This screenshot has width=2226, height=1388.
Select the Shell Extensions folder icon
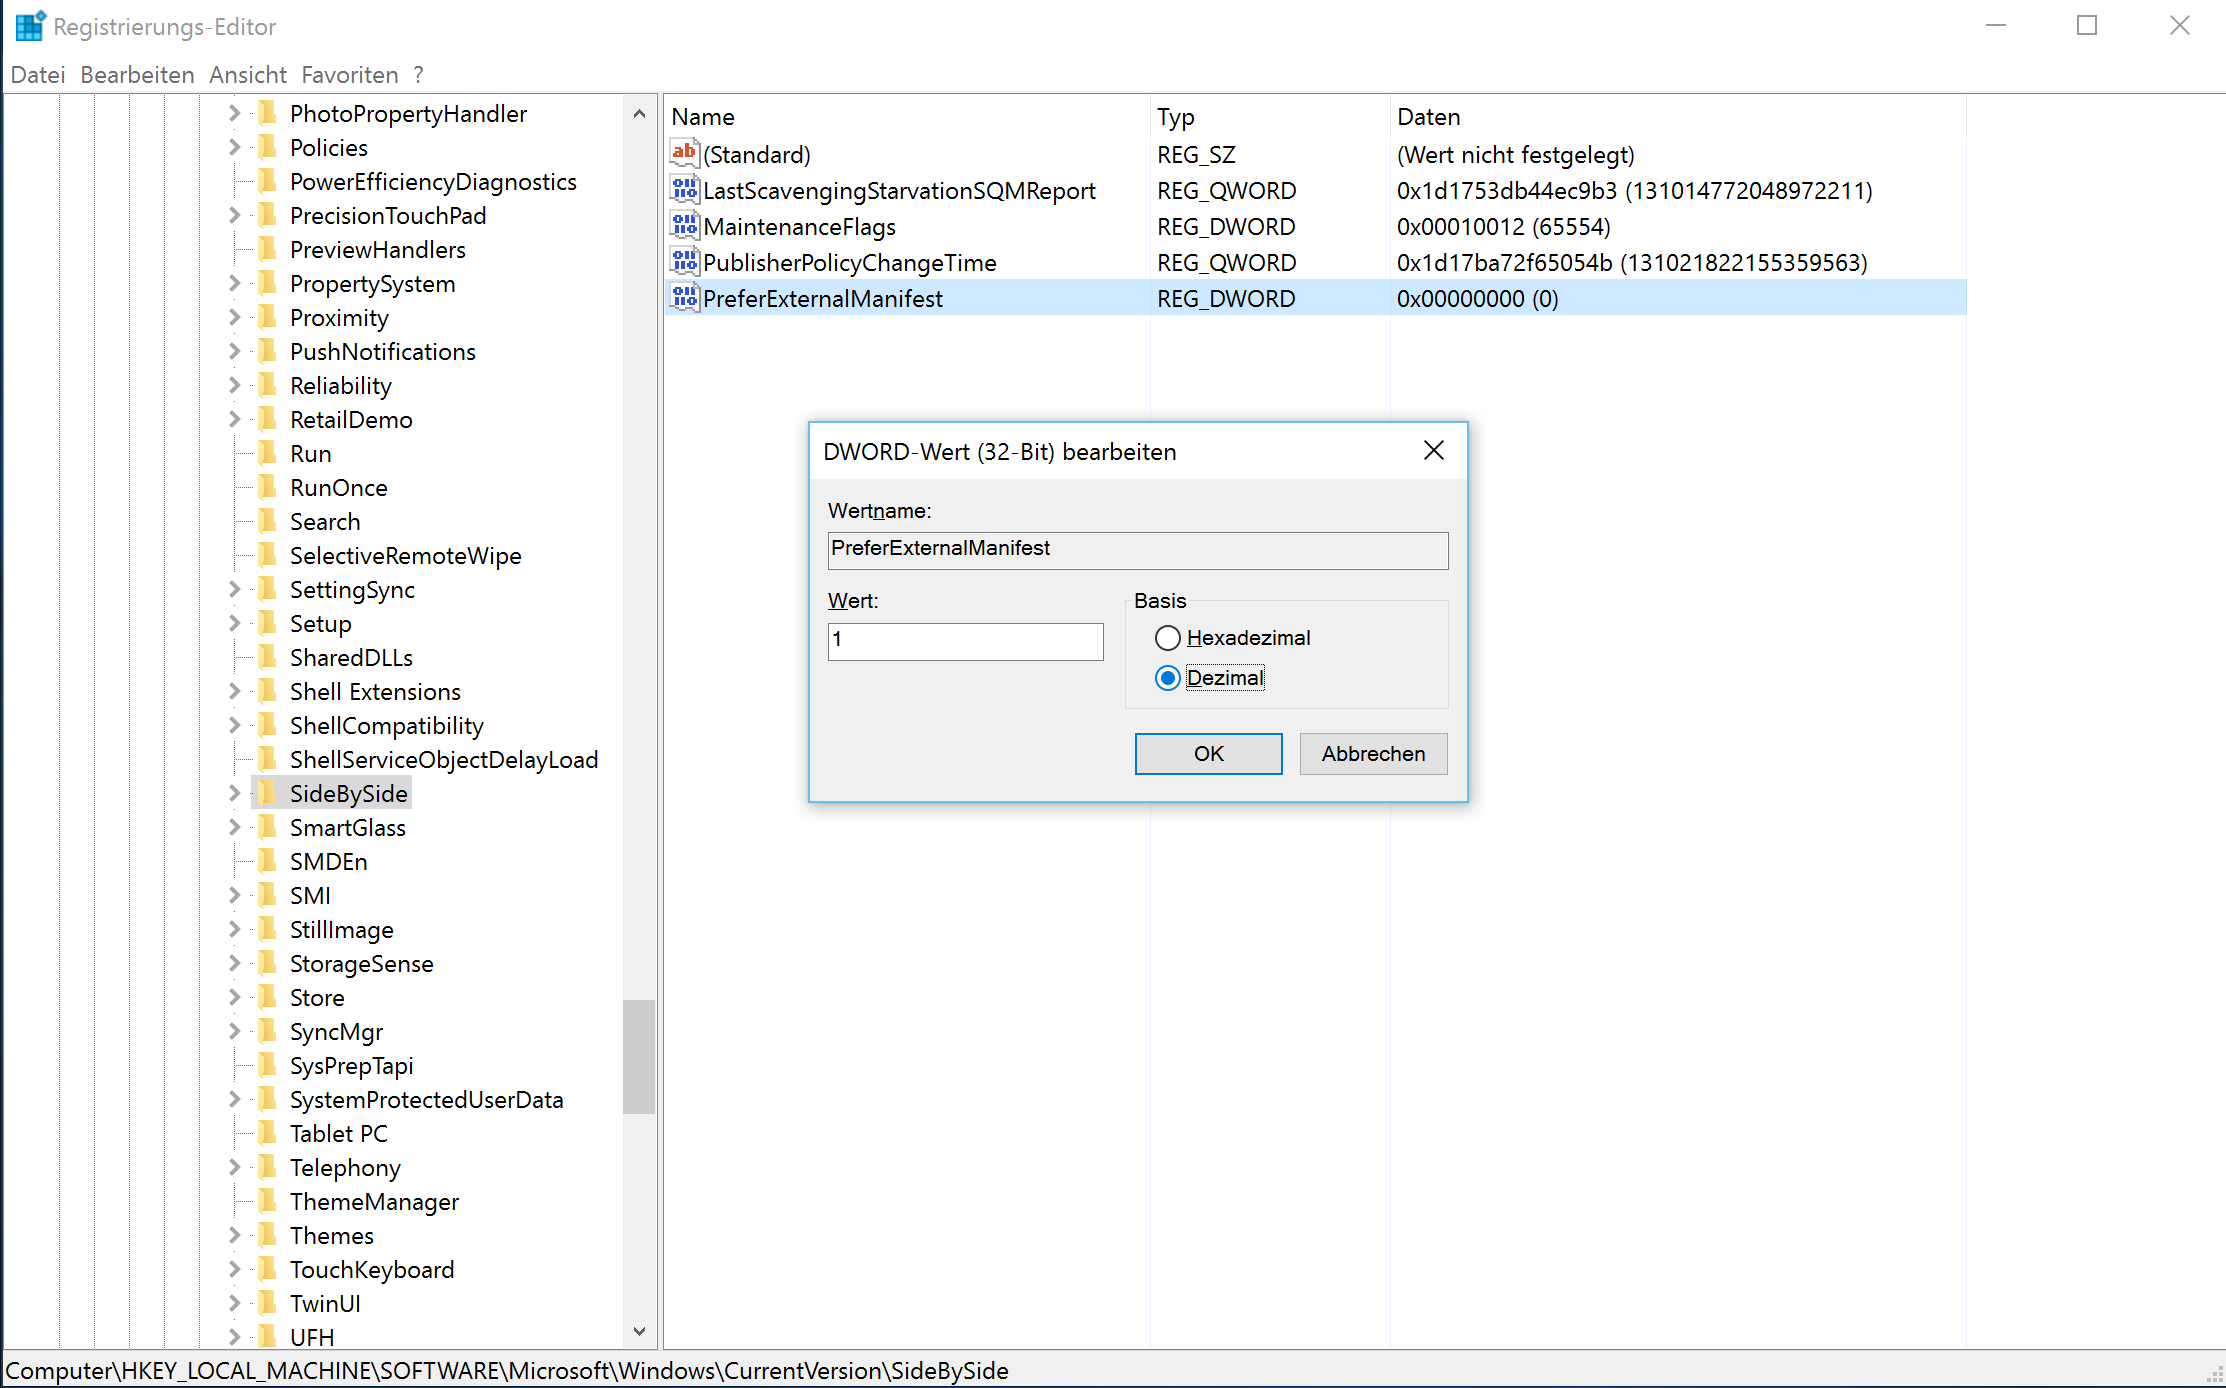267,691
